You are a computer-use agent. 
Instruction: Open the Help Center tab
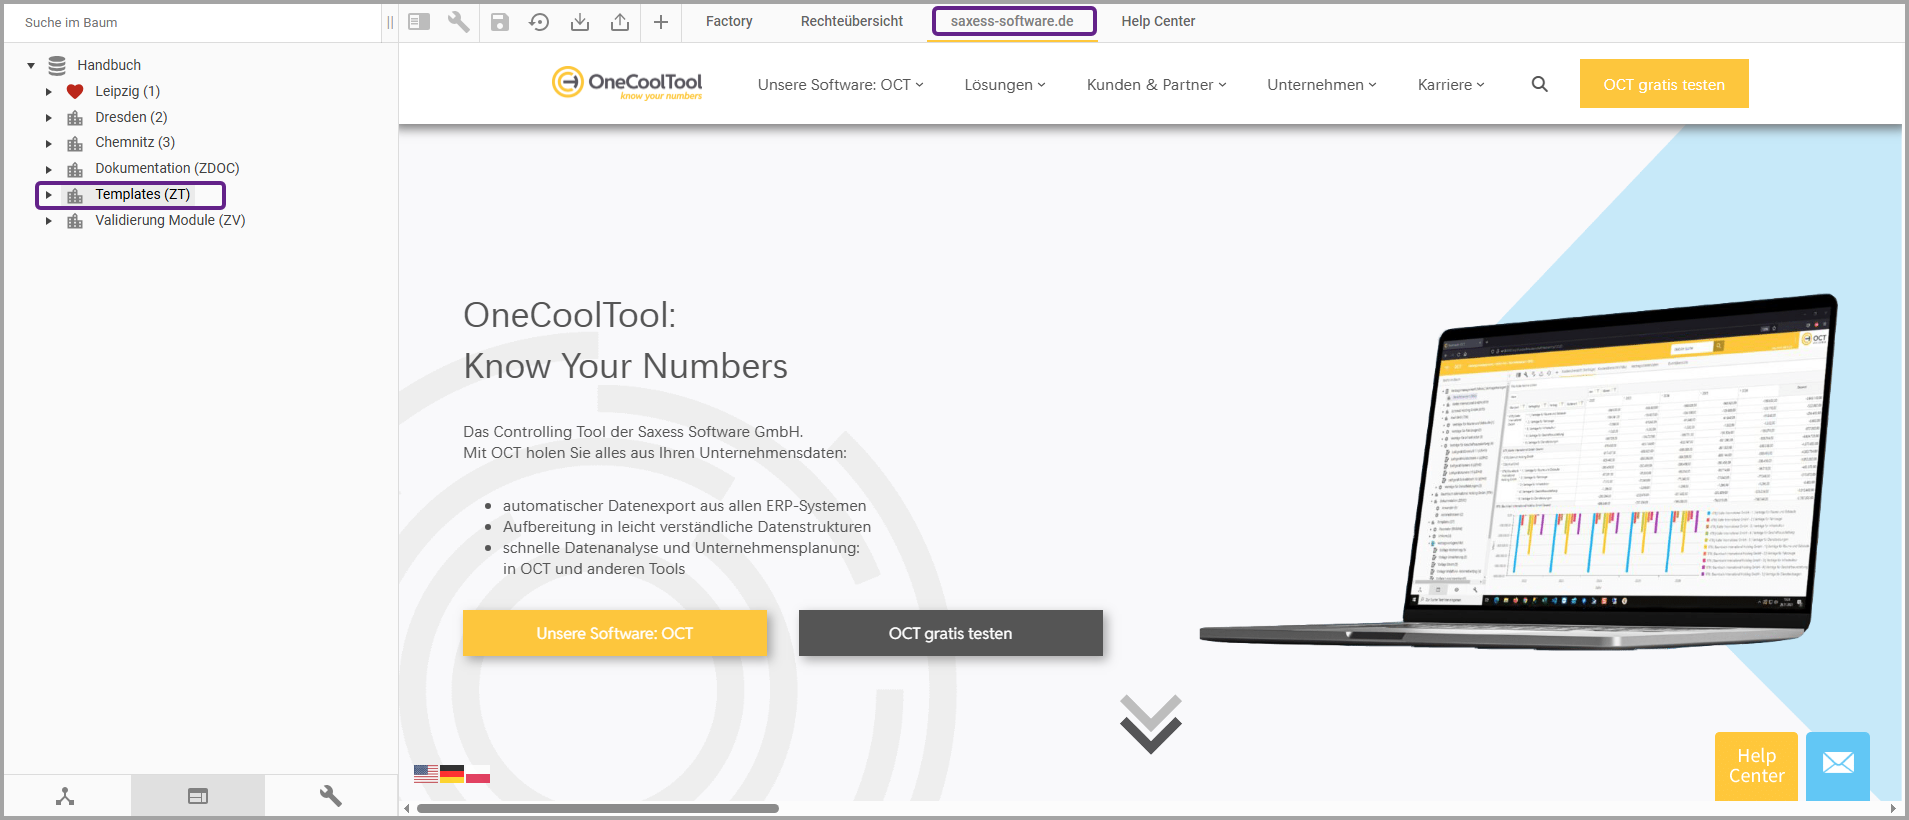(1157, 21)
